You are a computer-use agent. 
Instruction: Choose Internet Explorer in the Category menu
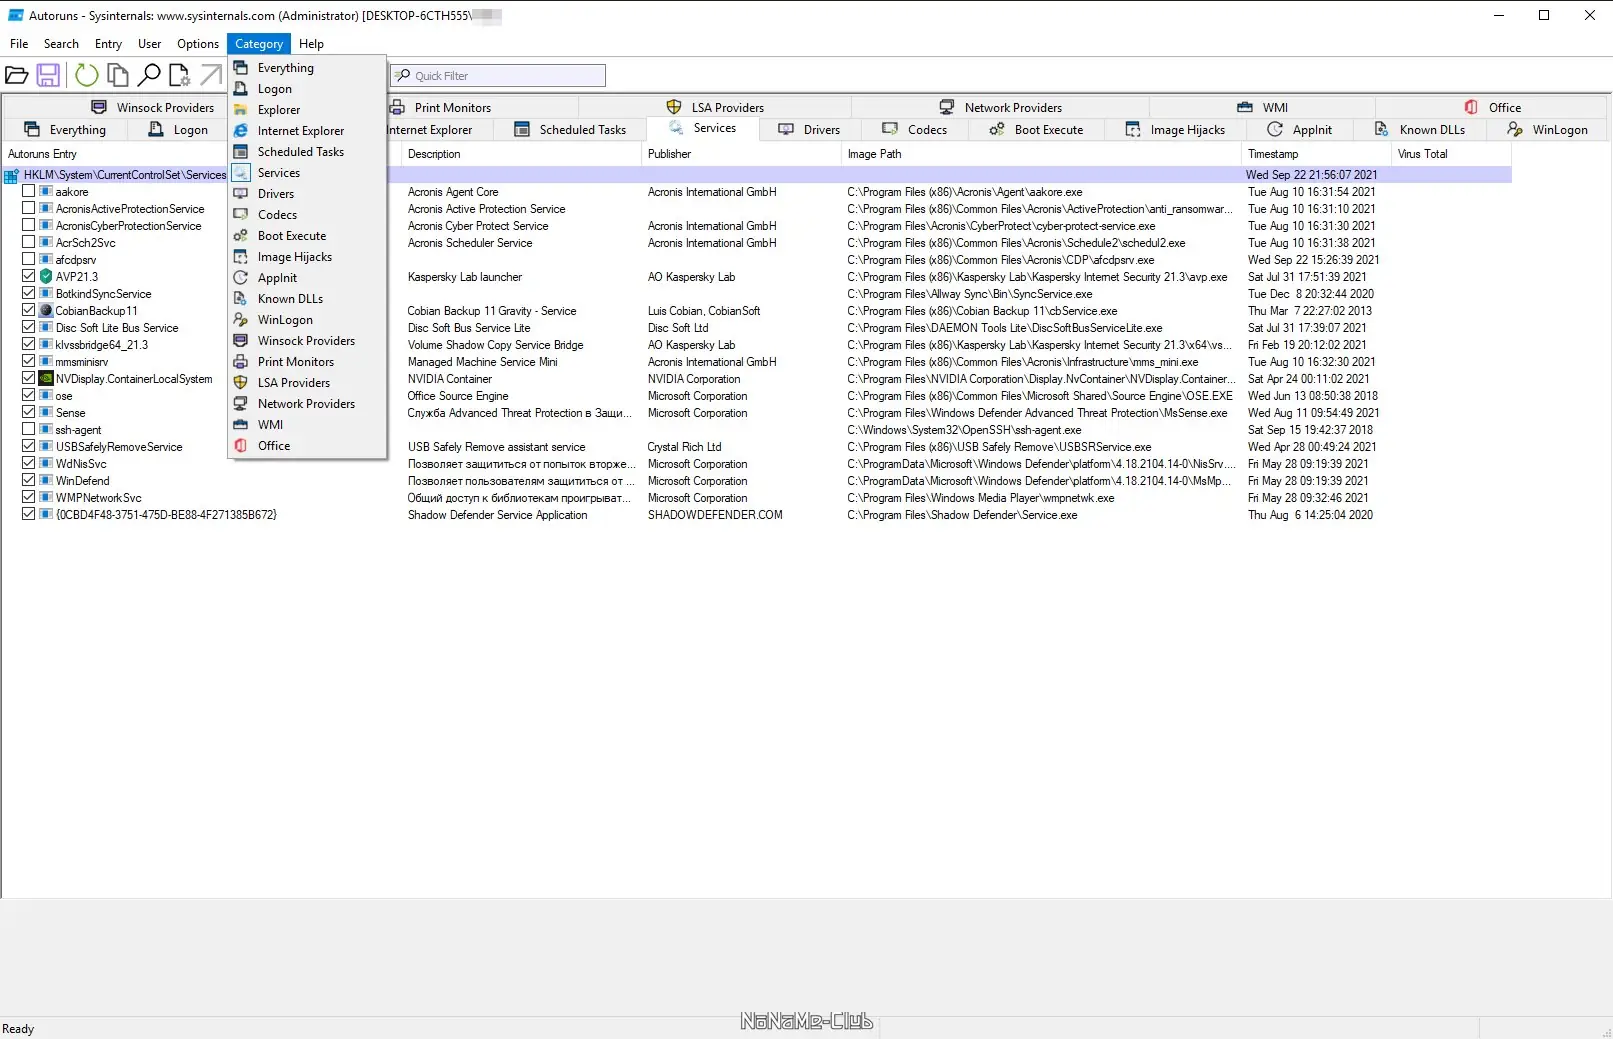[308, 131]
